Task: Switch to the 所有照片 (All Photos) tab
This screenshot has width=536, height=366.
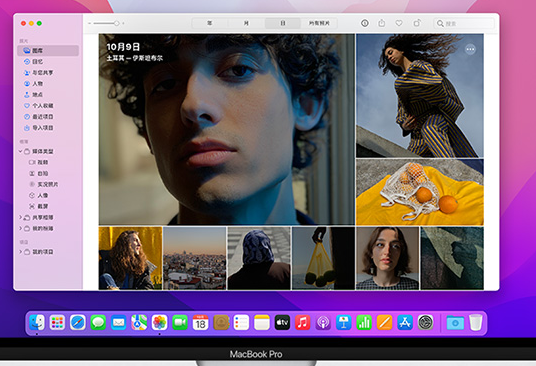Action: [x=319, y=23]
